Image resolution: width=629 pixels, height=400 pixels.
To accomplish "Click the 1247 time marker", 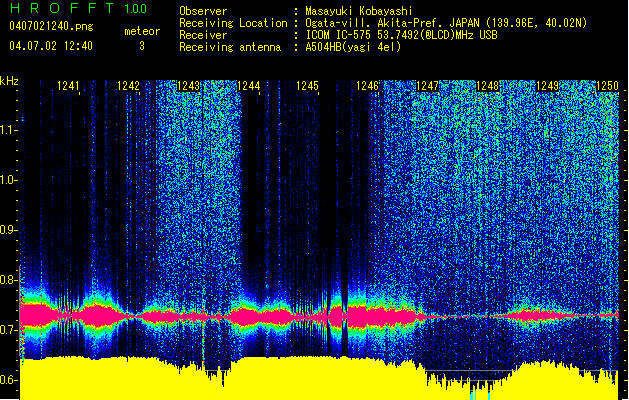I will [428, 86].
